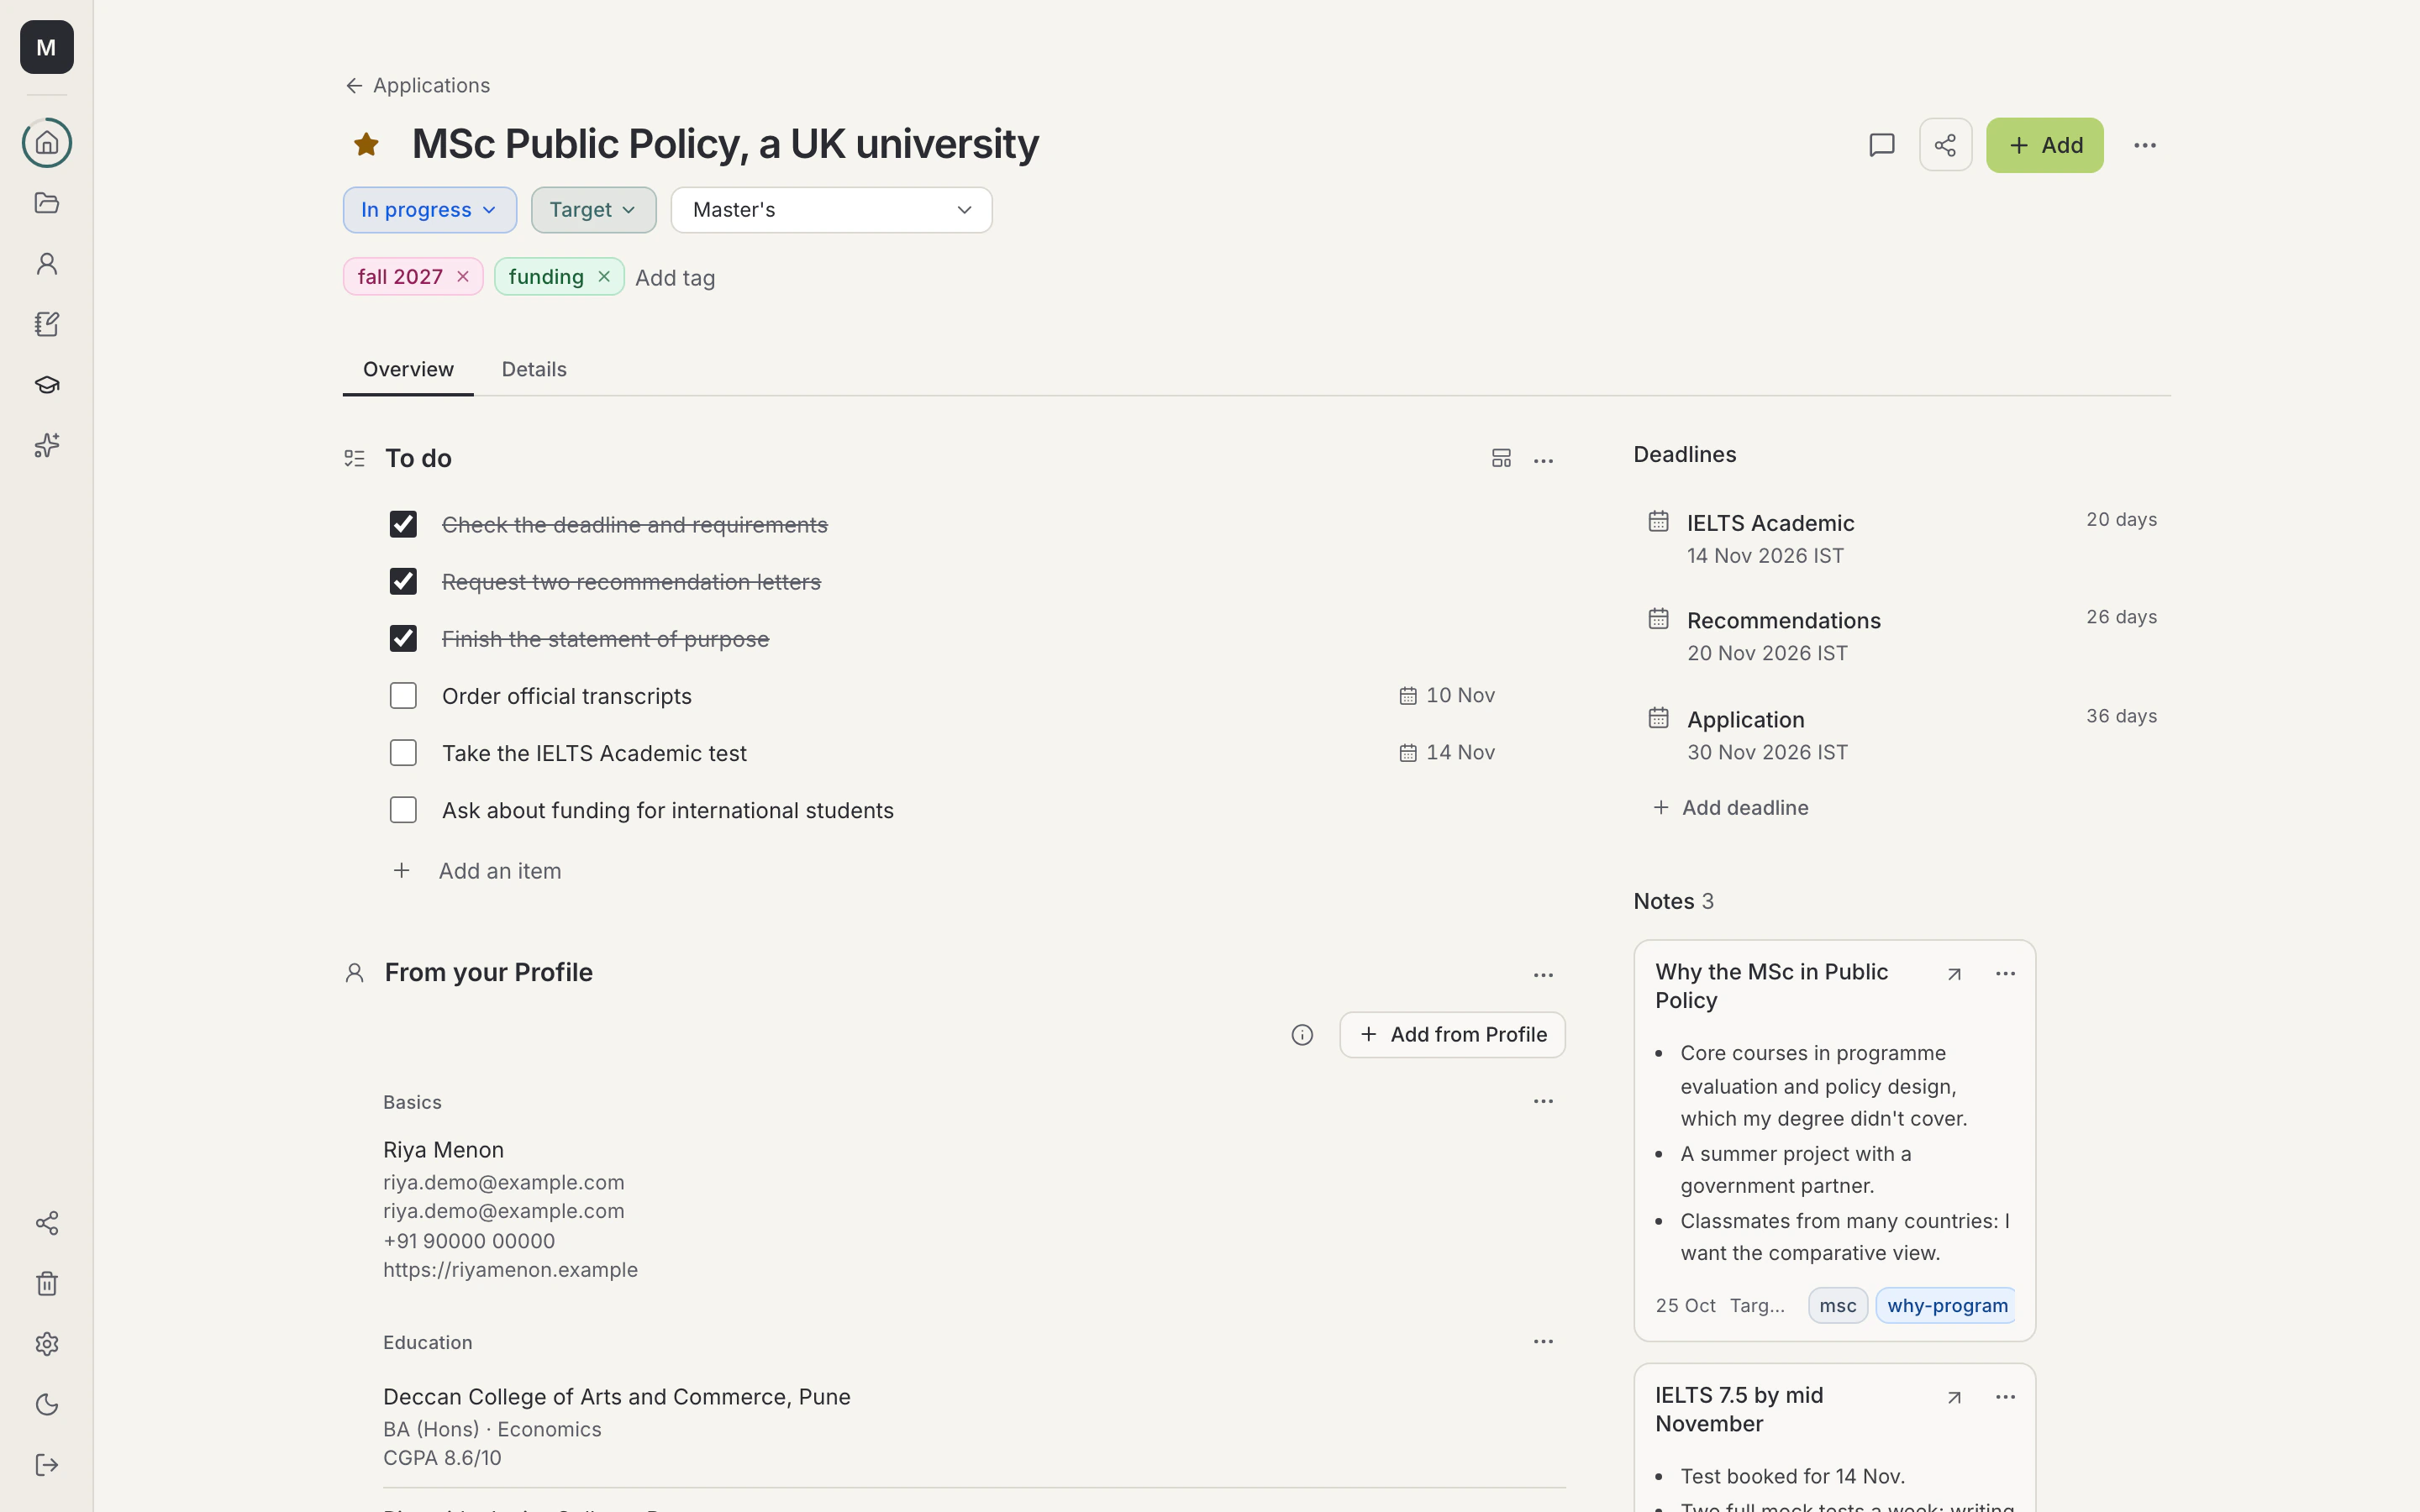Switch the To do layout view icon
This screenshot has height=1512, width=2420.
(x=1501, y=459)
